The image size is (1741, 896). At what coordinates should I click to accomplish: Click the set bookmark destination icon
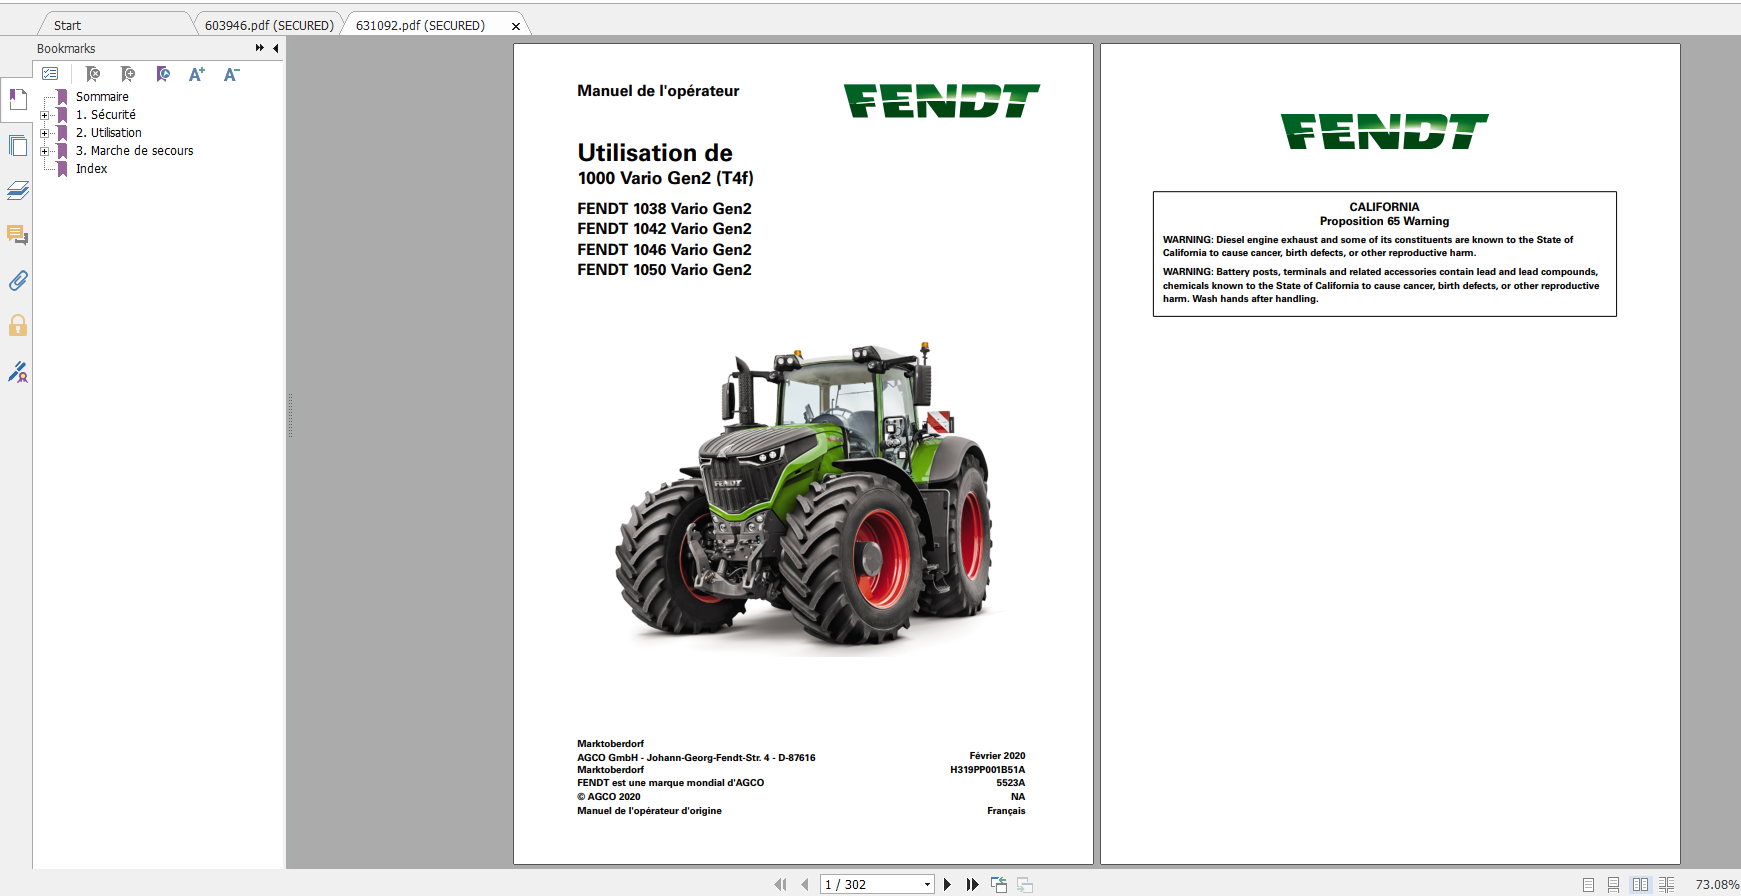coord(163,74)
